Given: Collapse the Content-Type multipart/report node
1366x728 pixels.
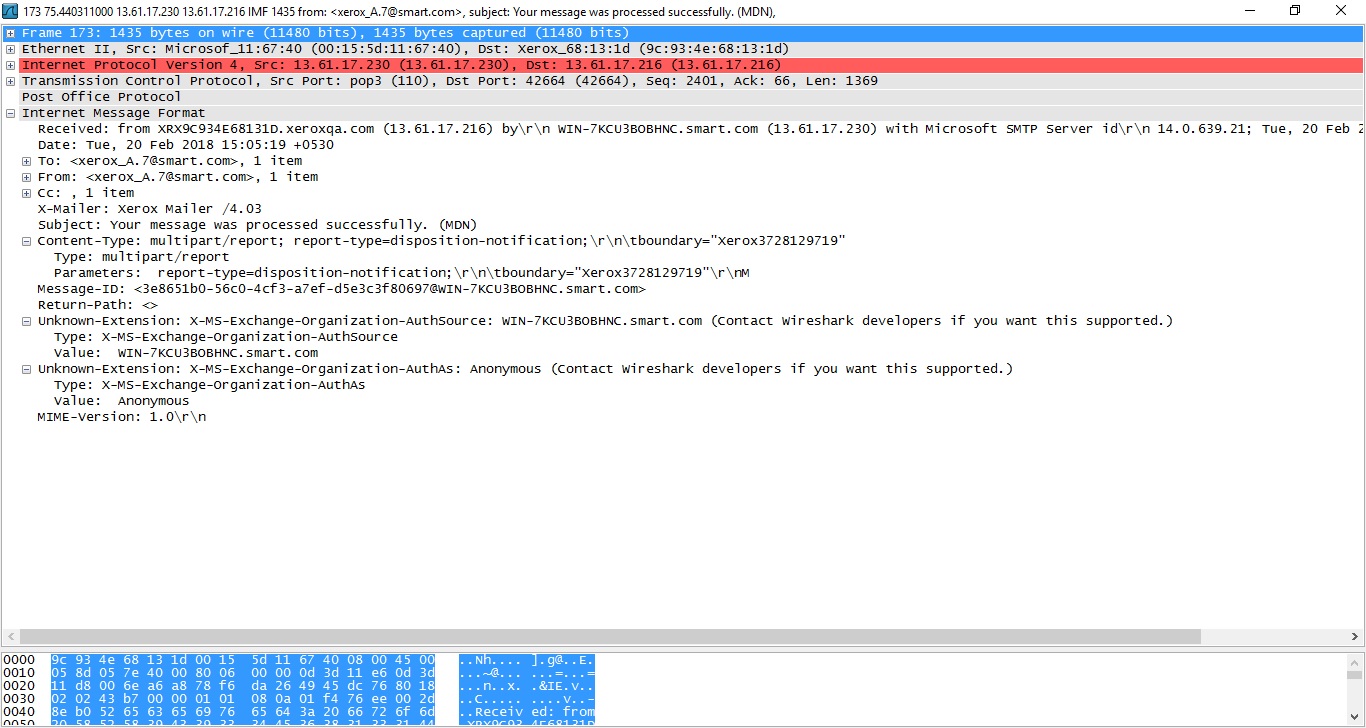Looking at the screenshot, I should pyautogui.click(x=26, y=241).
